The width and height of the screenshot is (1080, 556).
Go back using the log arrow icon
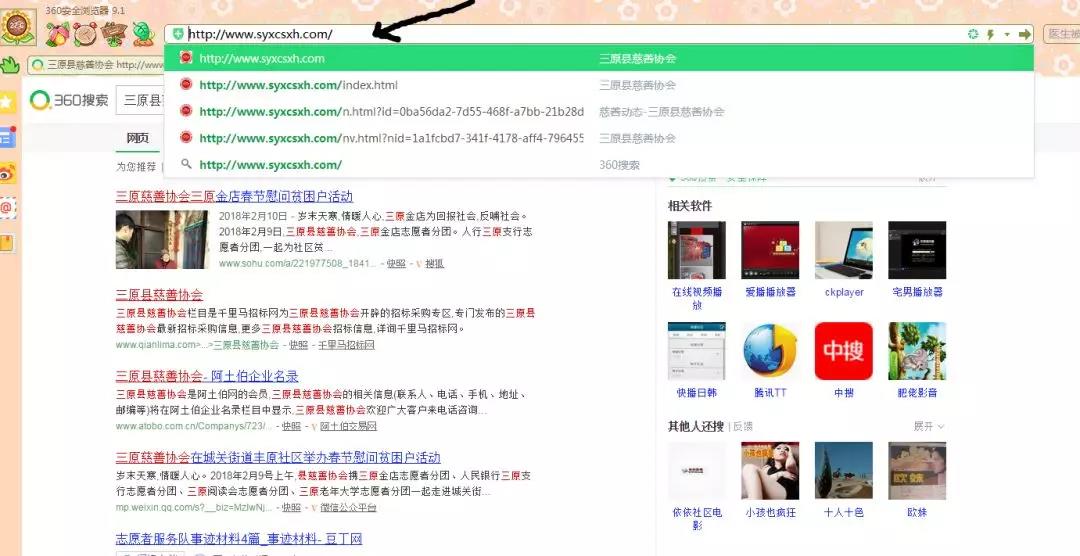pyautogui.click(x=86, y=34)
